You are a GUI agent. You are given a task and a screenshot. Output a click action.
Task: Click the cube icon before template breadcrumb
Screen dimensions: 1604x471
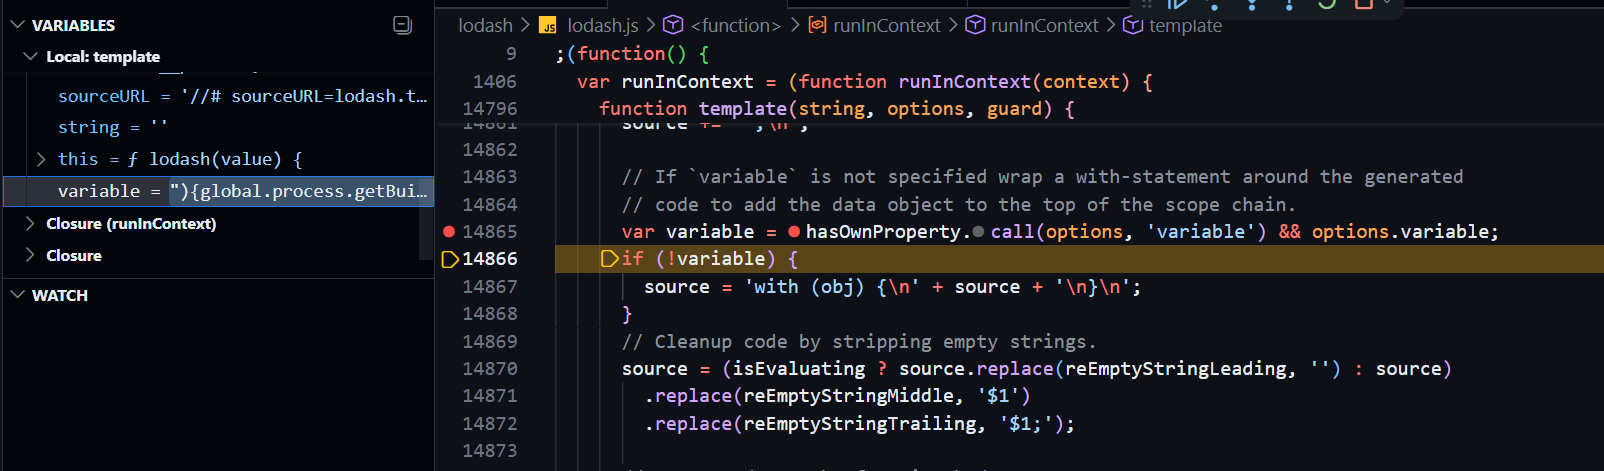(x=1133, y=25)
